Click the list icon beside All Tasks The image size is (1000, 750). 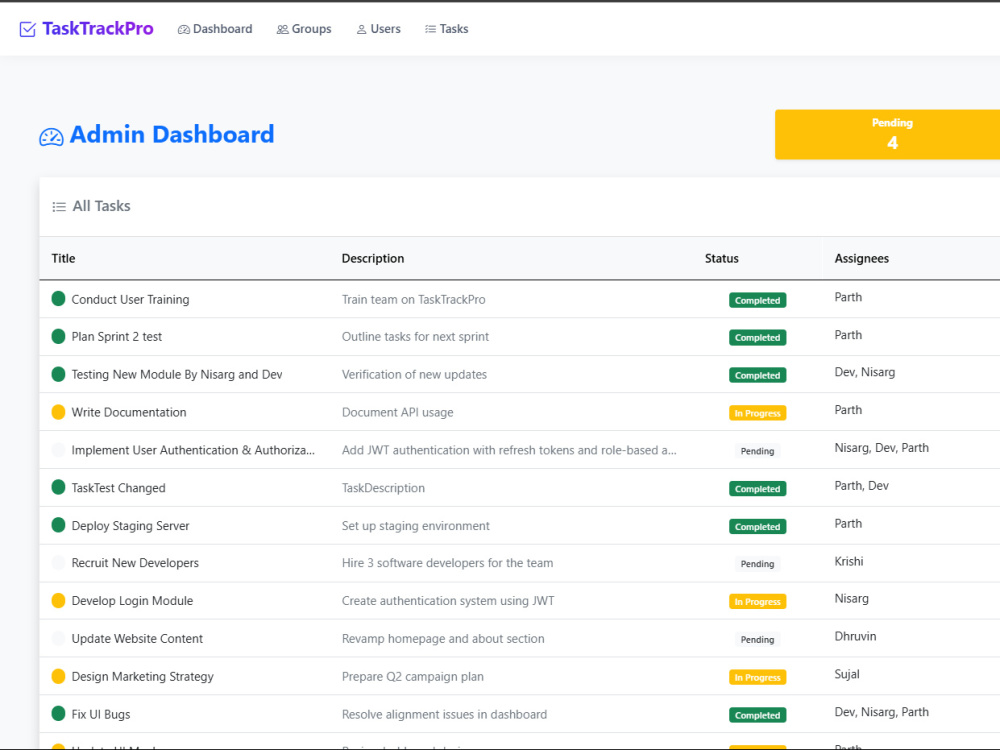(59, 207)
